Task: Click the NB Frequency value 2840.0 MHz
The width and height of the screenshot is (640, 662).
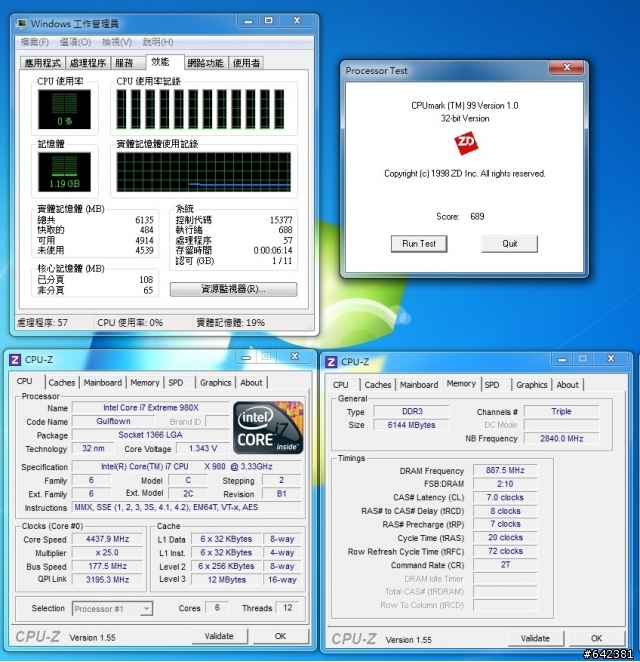Action: coord(561,438)
